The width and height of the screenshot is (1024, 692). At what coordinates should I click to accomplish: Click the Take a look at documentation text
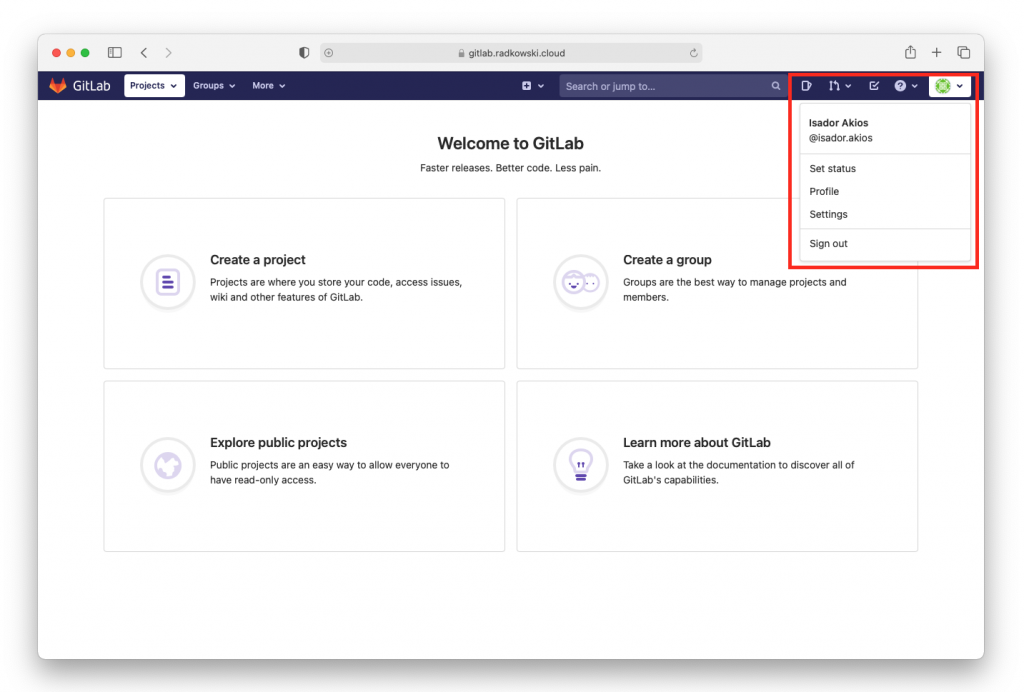(739, 473)
